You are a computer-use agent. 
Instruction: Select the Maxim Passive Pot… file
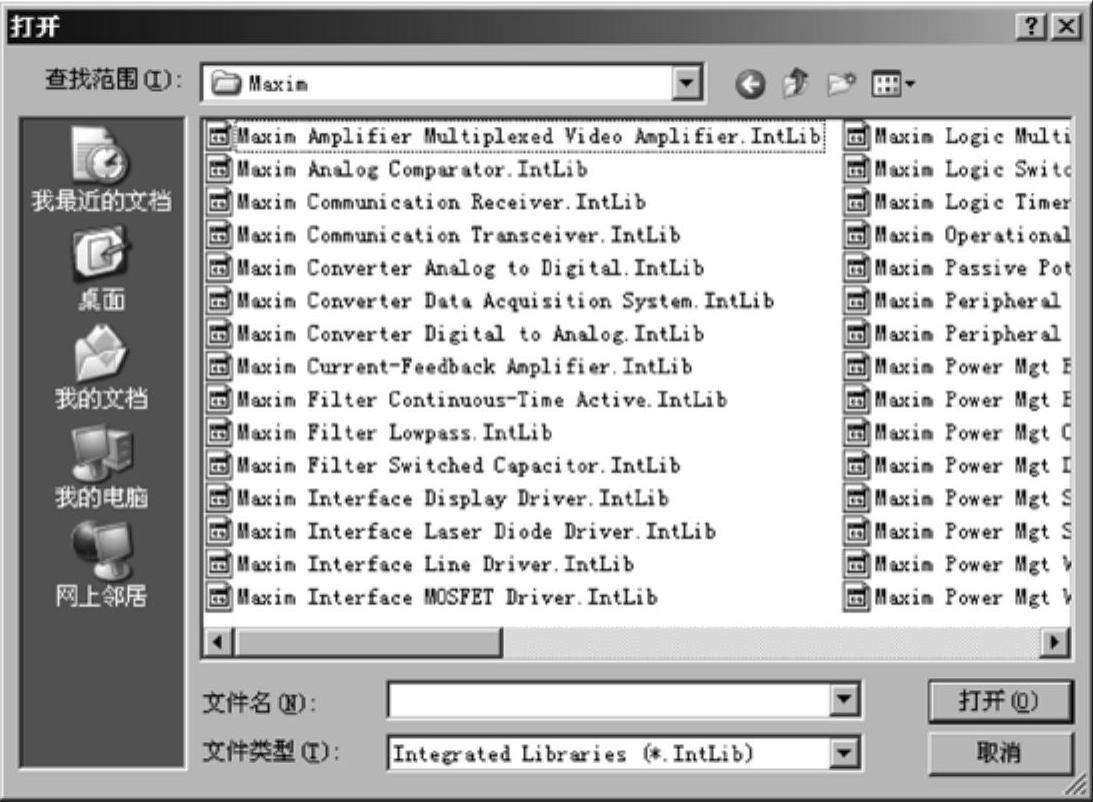957,268
